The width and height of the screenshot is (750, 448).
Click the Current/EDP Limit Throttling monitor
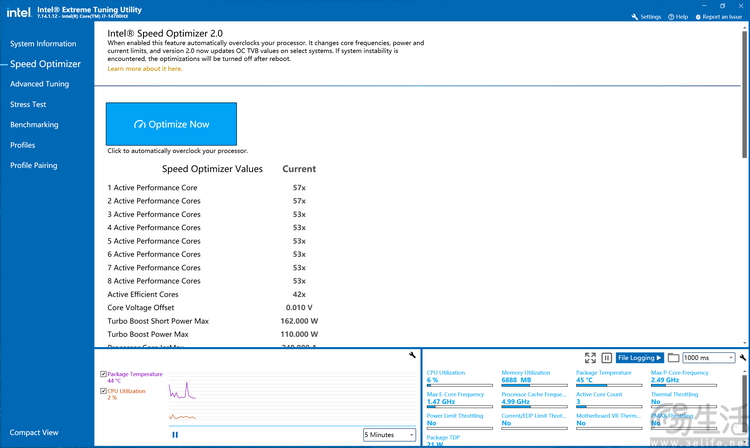tap(534, 421)
